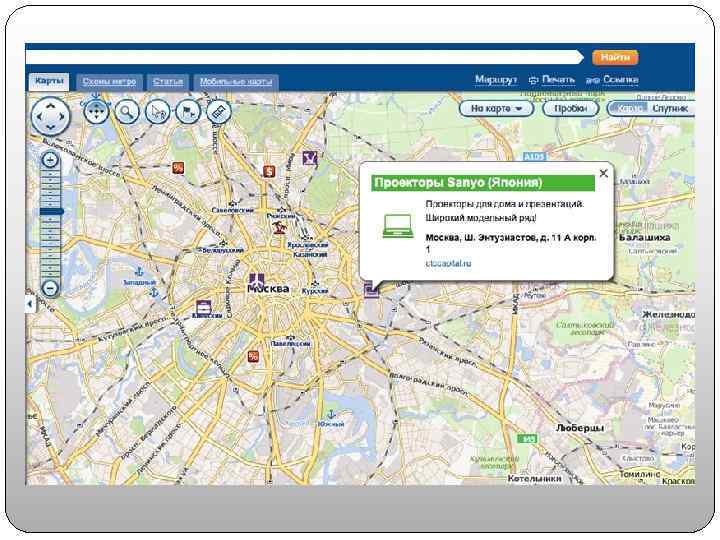Click the Балашиха city label

pyautogui.click(x=644, y=237)
